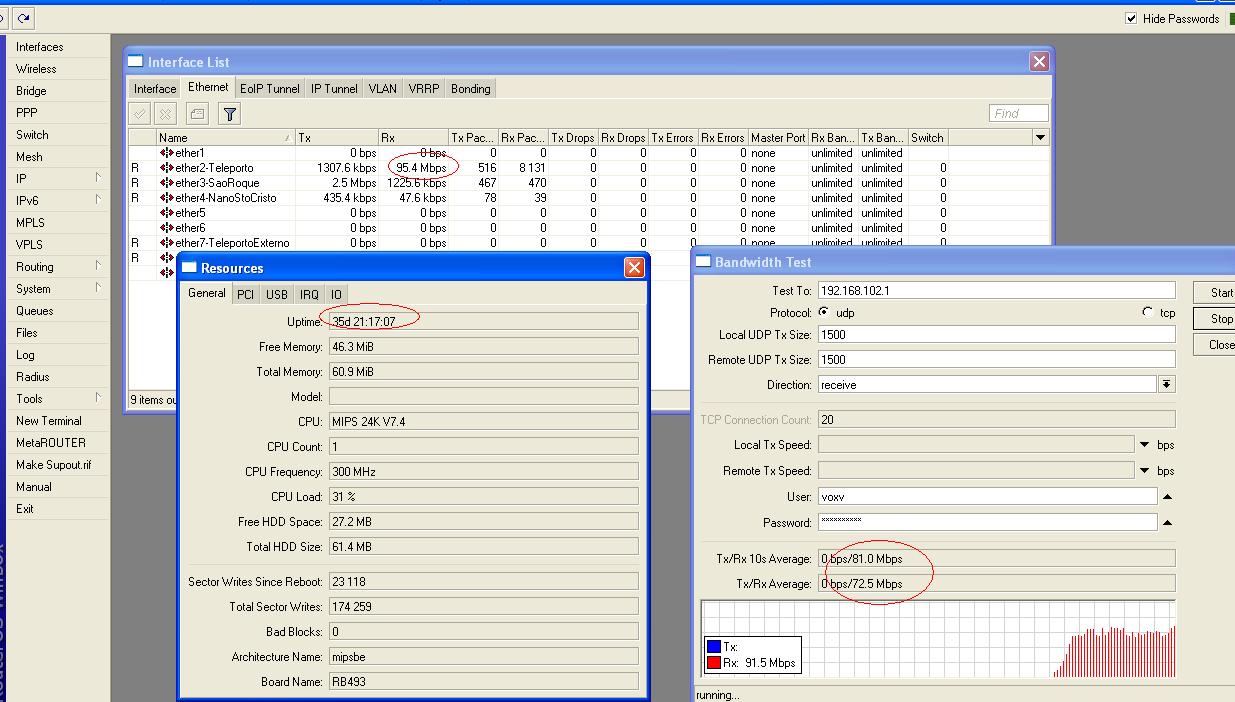Image resolution: width=1235 pixels, height=702 pixels.
Task: Open the Wireless menu in sidebar
Action: point(36,69)
